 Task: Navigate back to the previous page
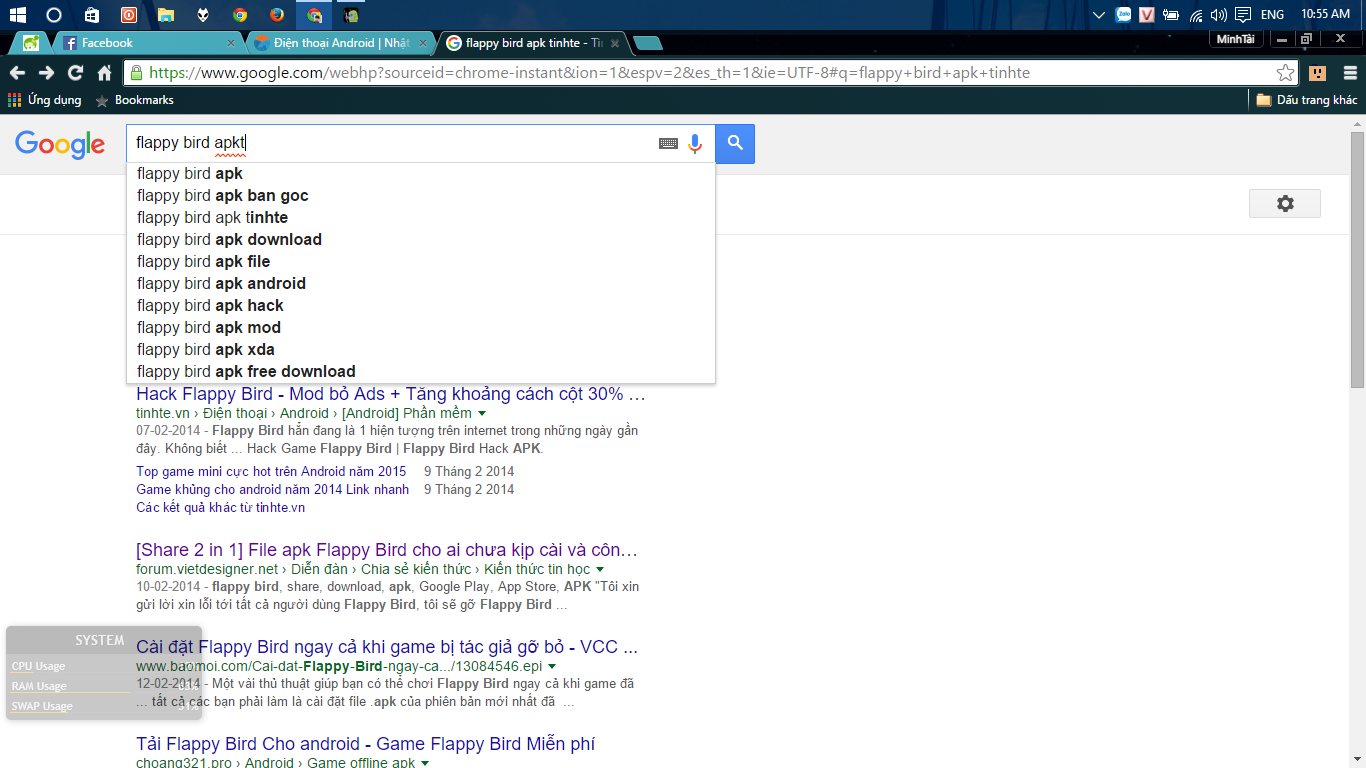pyautogui.click(x=16, y=73)
